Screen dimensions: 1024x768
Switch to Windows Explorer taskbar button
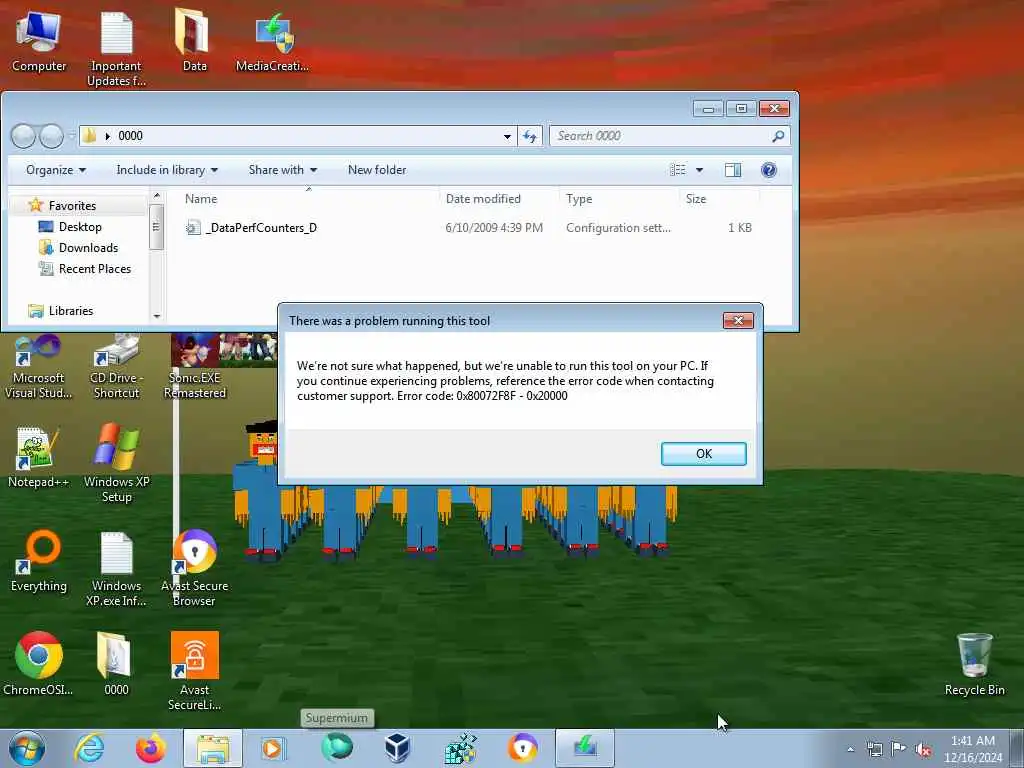pos(212,748)
